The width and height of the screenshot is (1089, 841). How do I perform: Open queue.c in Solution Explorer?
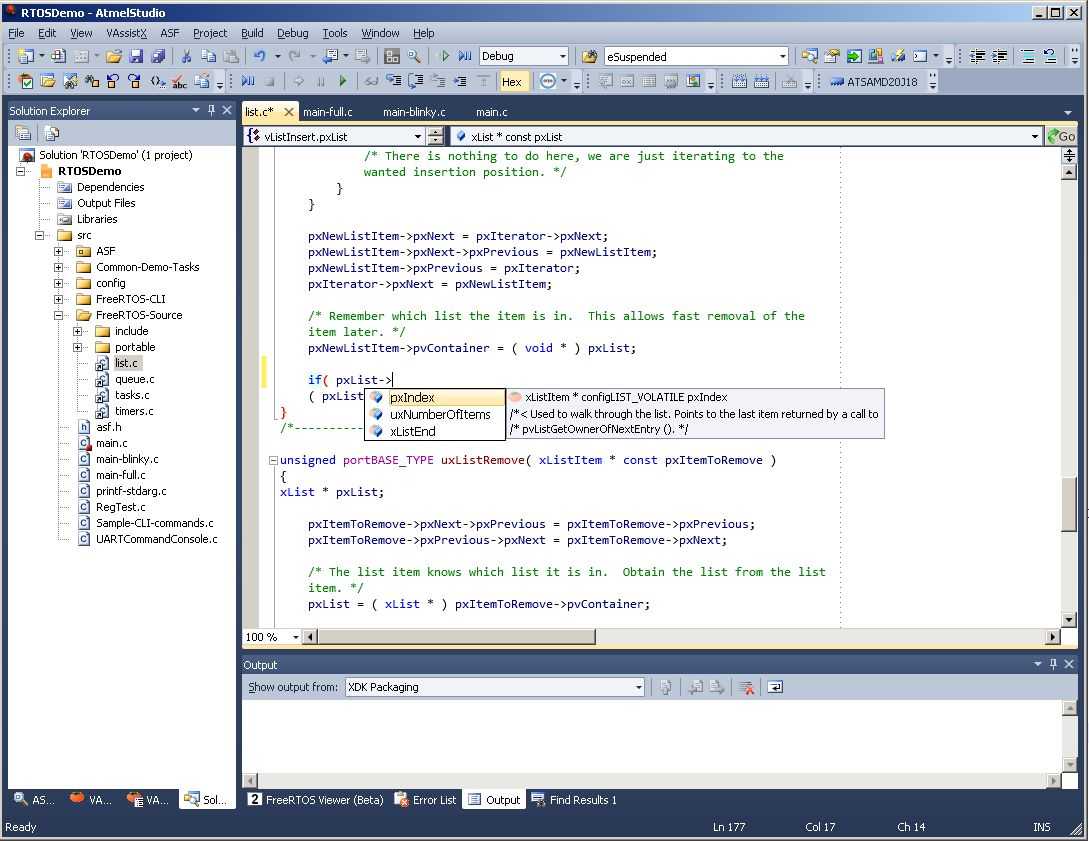(134, 378)
